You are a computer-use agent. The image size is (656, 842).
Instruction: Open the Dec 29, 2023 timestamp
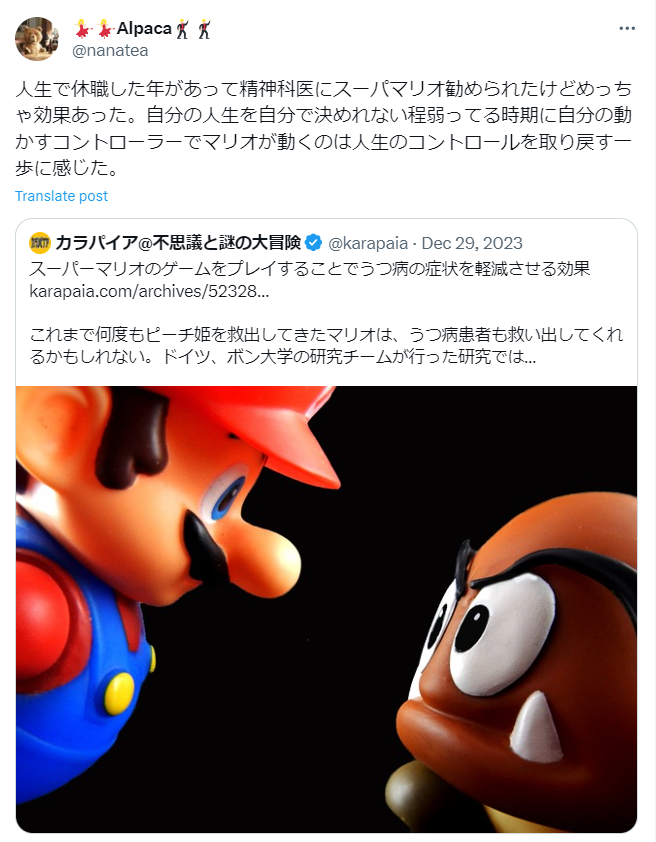[x=472, y=243]
